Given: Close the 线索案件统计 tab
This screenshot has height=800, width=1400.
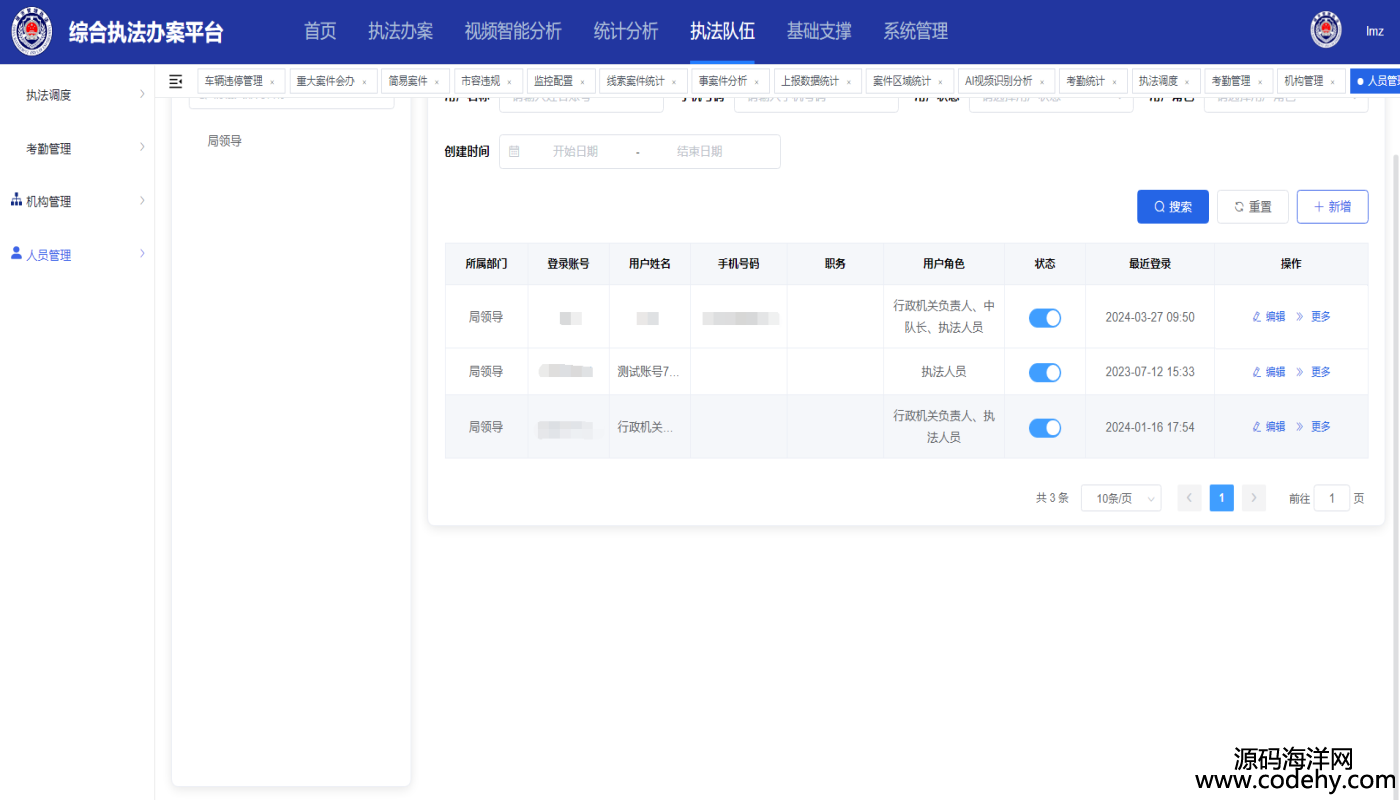Looking at the screenshot, I should [674, 82].
